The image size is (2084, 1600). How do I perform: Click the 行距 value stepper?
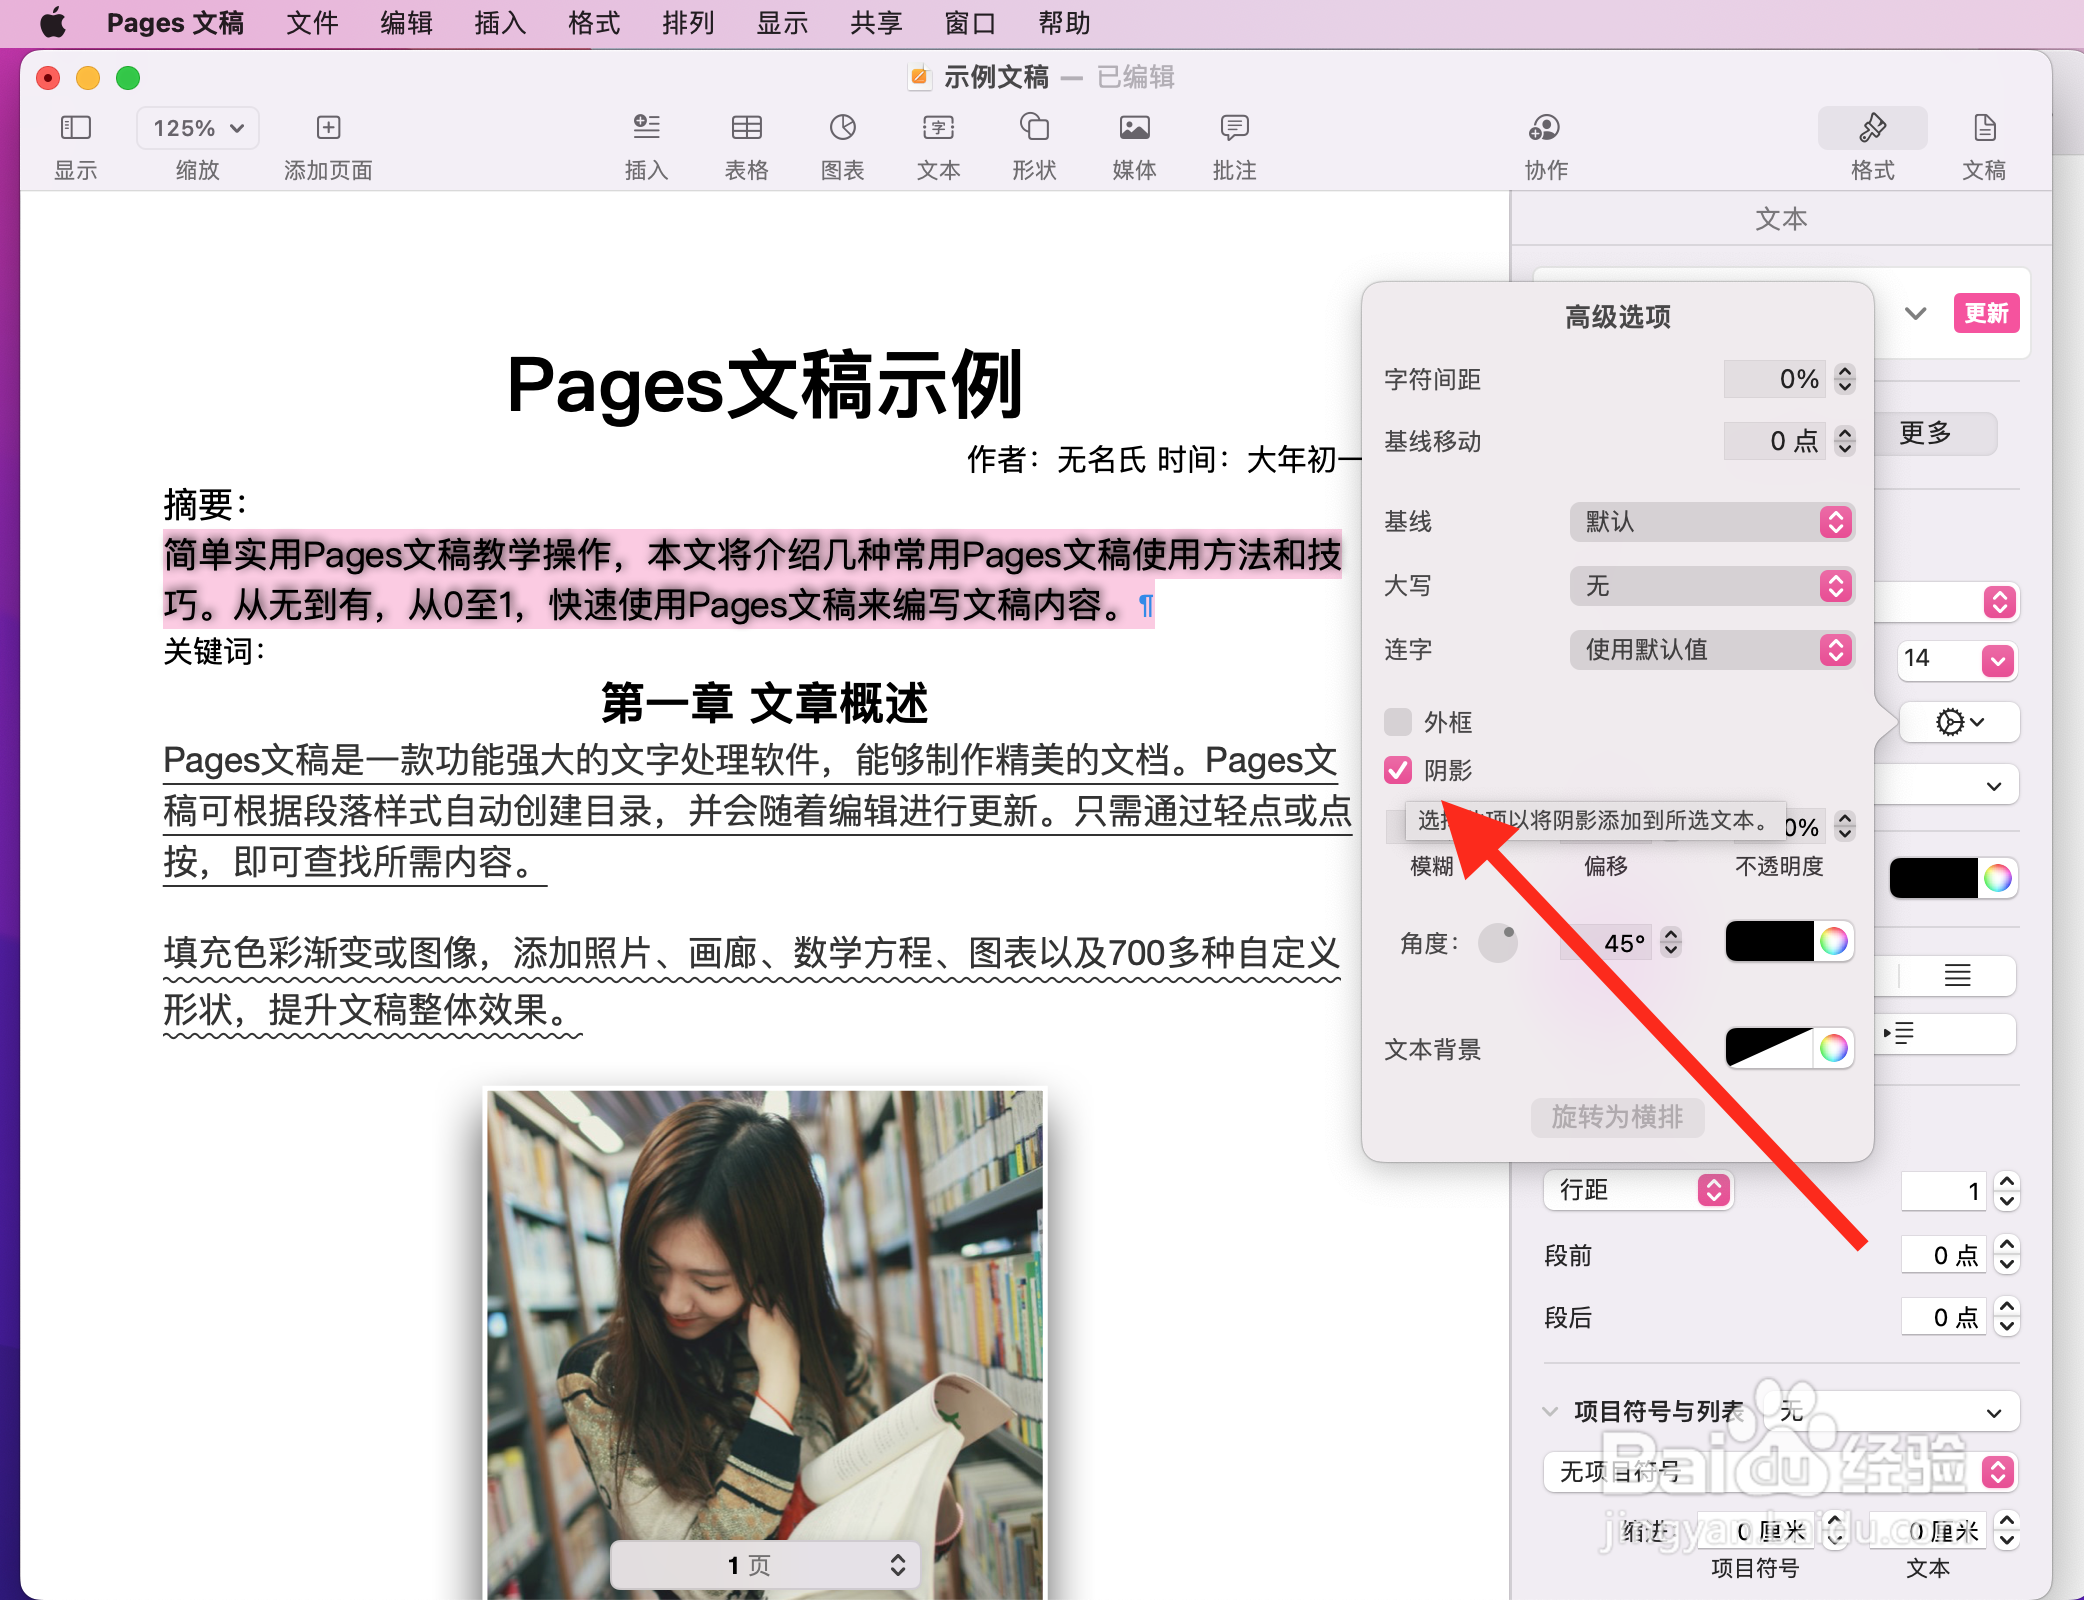2007,1190
